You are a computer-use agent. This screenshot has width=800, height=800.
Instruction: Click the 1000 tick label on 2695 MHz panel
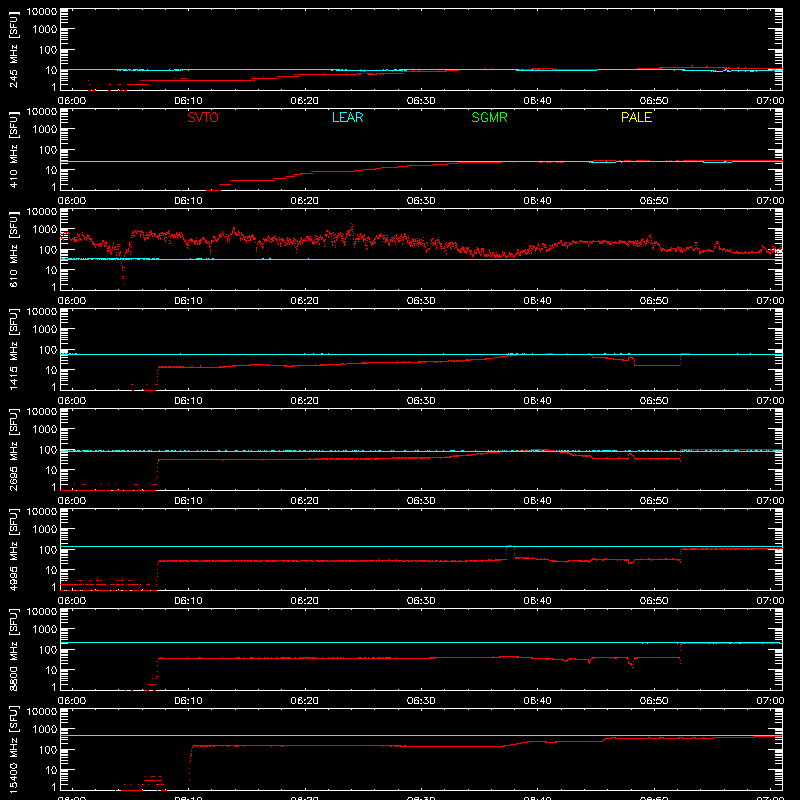pyautogui.click(x=45, y=430)
